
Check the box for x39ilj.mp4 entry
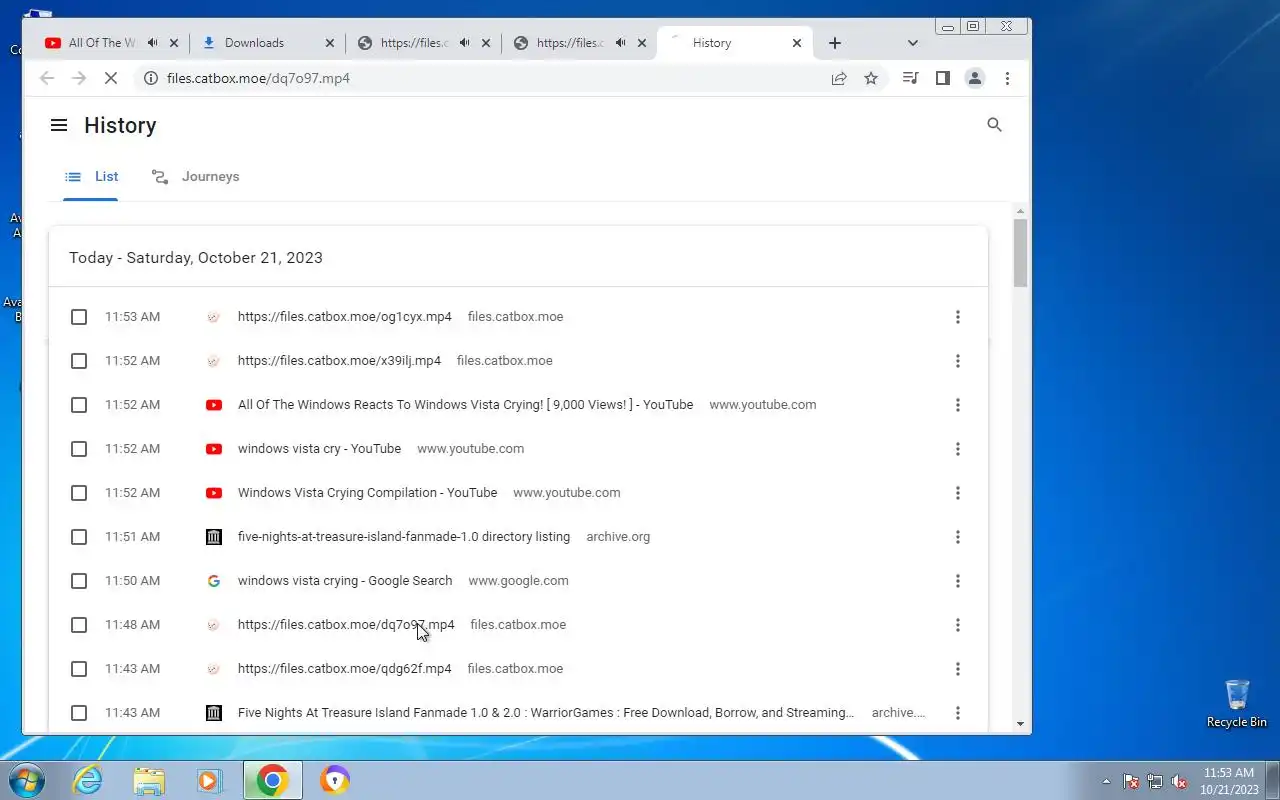79,361
